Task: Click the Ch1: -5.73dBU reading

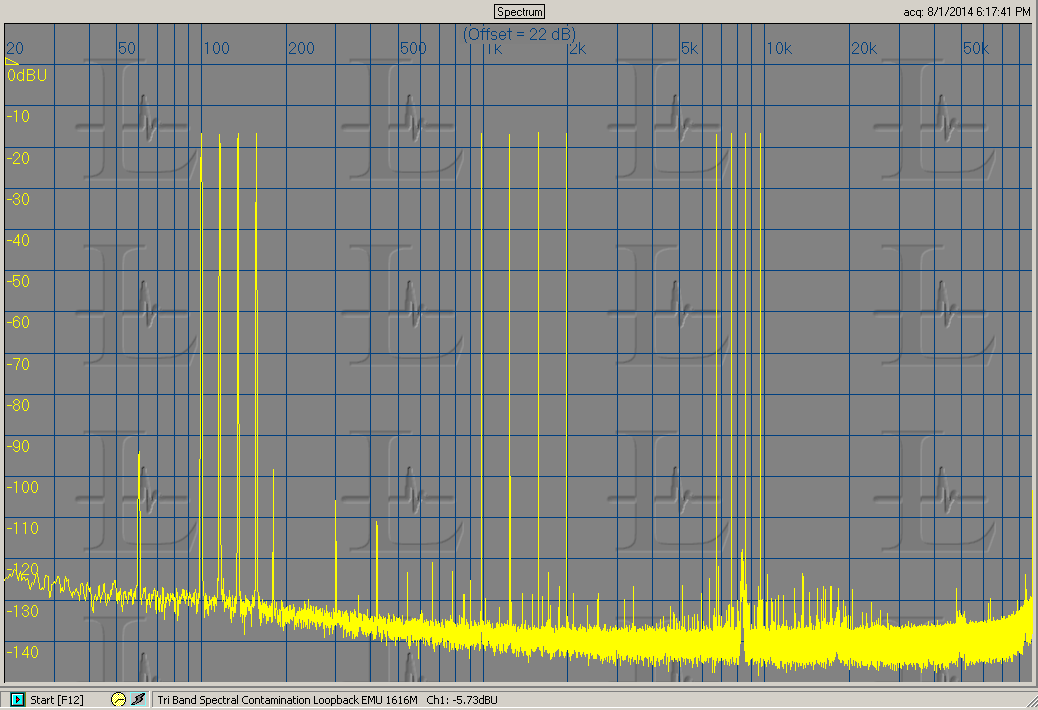Action: pyautogui.click(x=462, y=699)
